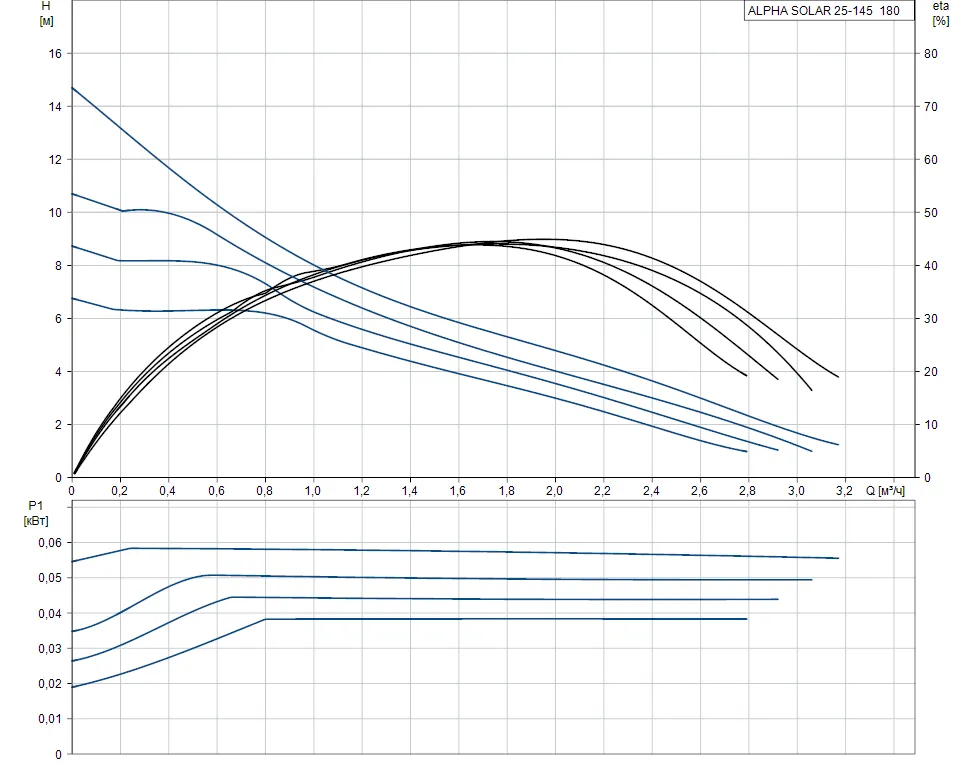Click the eta [%] efficiency axis title

pyautogui.click(x=940, y=13)
